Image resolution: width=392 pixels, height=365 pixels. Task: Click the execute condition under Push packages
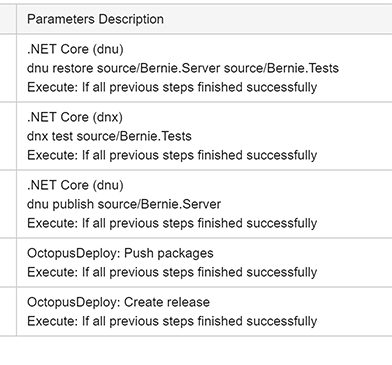(x=172, y=272)
